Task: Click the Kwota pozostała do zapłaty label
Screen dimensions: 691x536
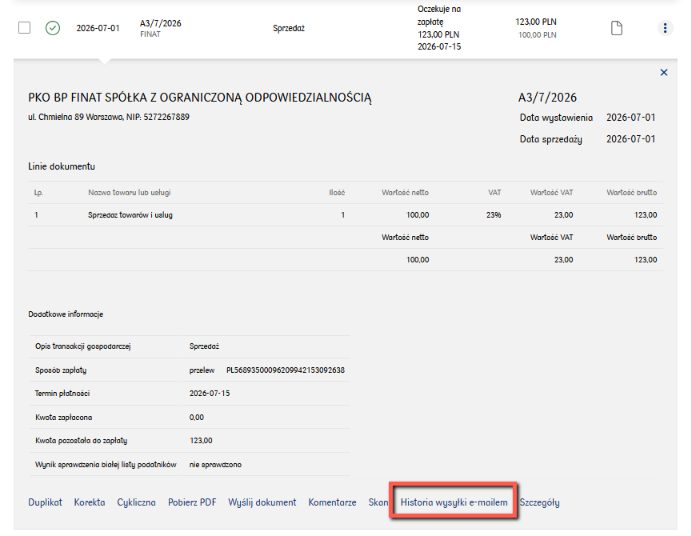Action: coord(81,440)
